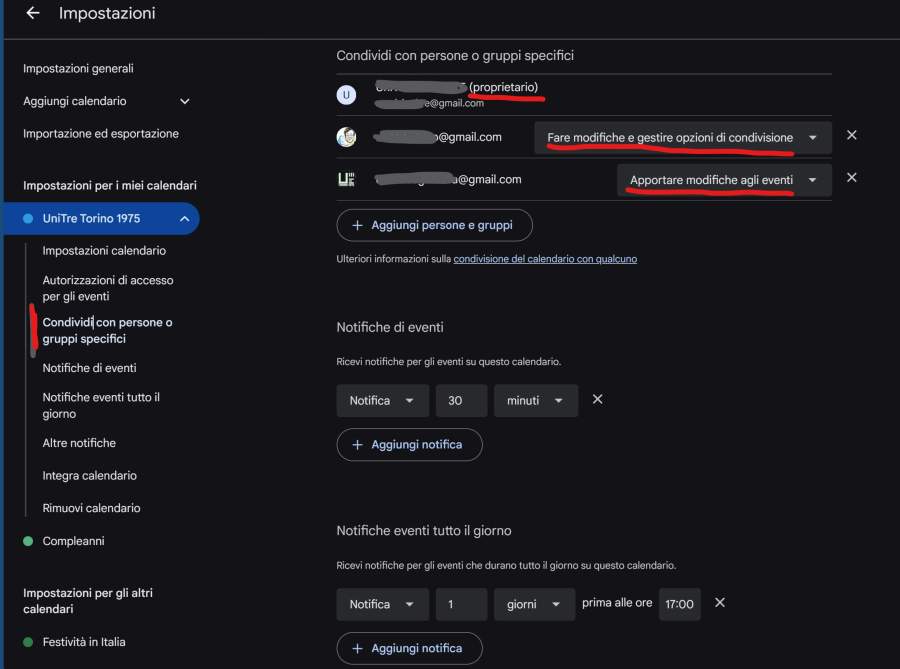
Task: Click the 30 minutes number field
Action: click(x=461, y=400)
